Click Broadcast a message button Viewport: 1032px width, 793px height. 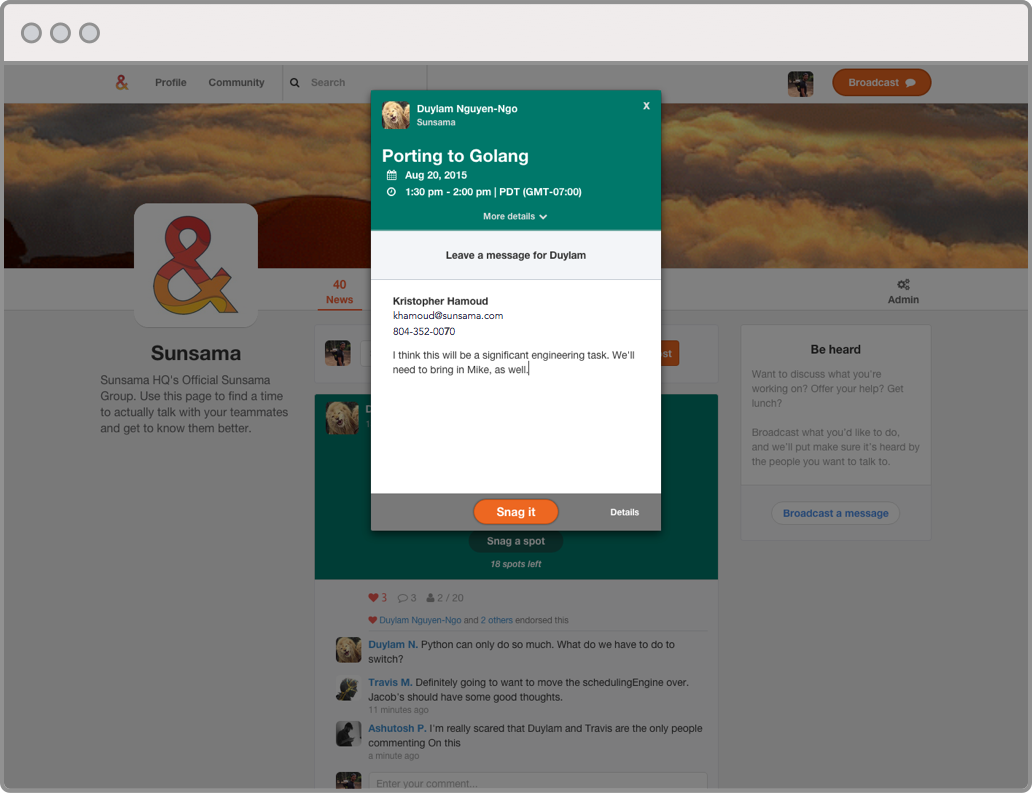click(835, 513)
